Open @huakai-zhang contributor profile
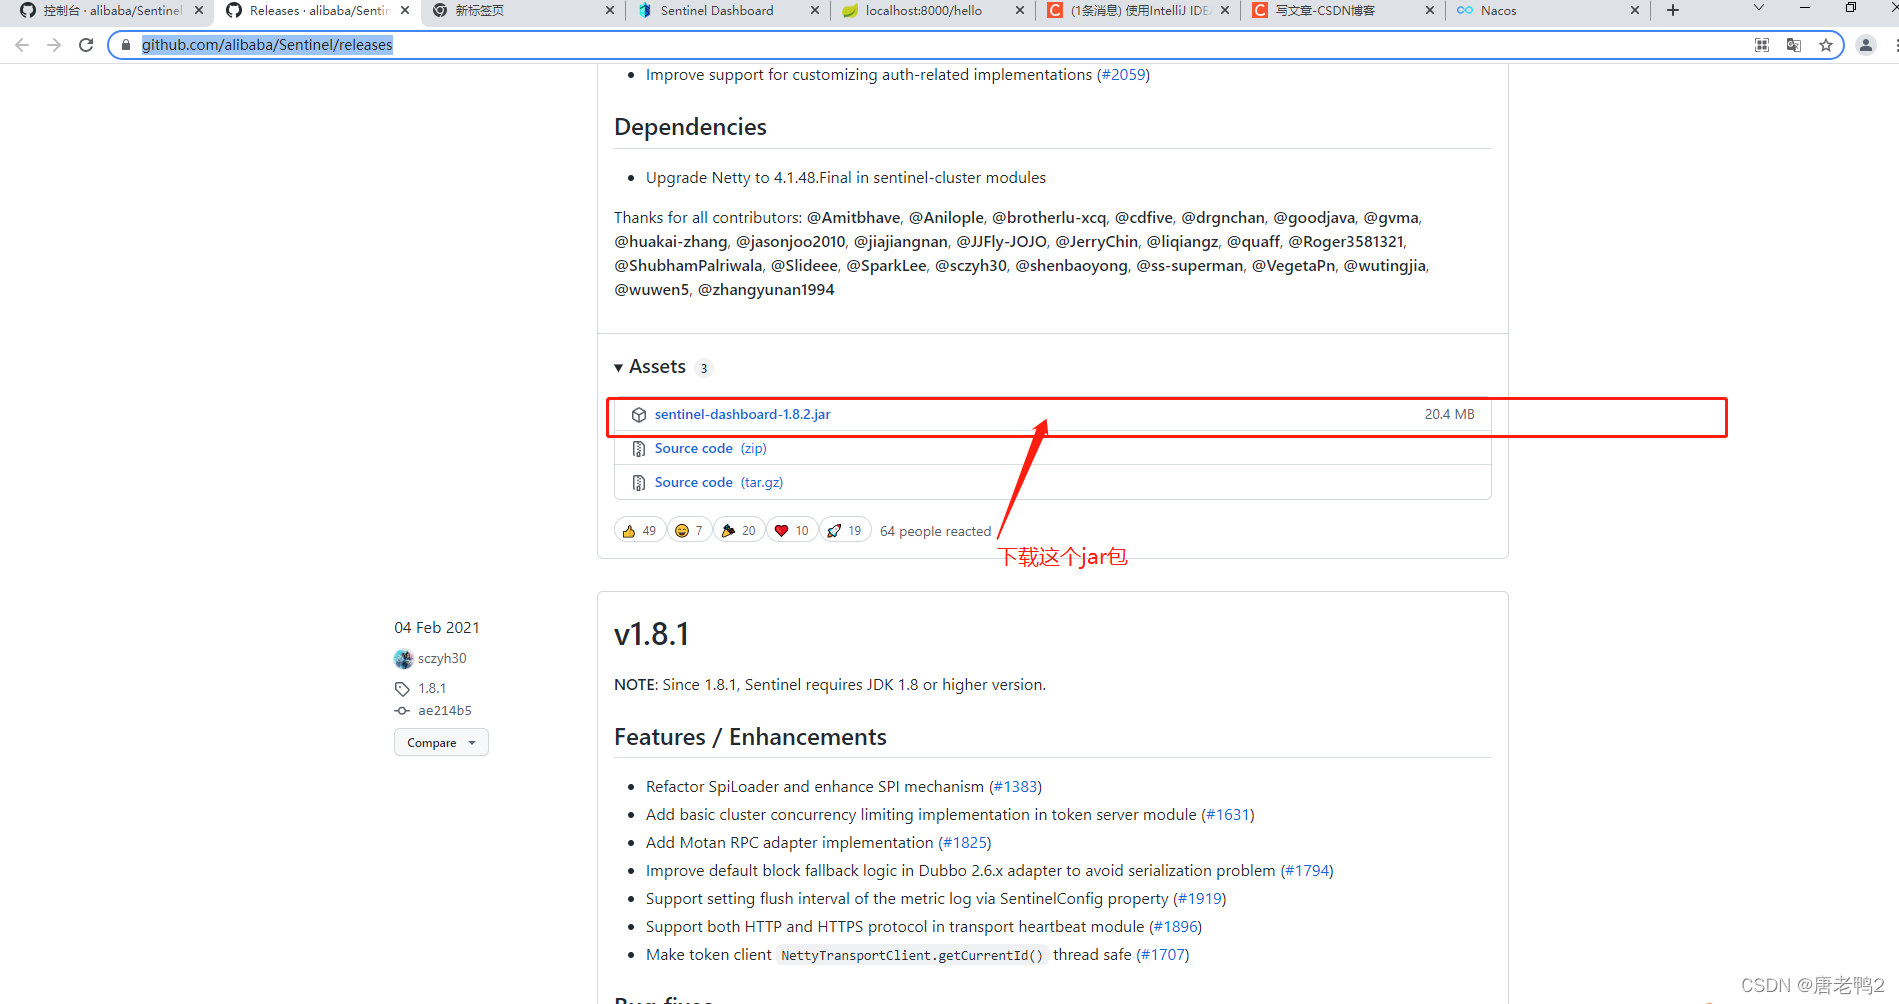The width and height of the screenshot is (1899, 1004). coord(671,242)
